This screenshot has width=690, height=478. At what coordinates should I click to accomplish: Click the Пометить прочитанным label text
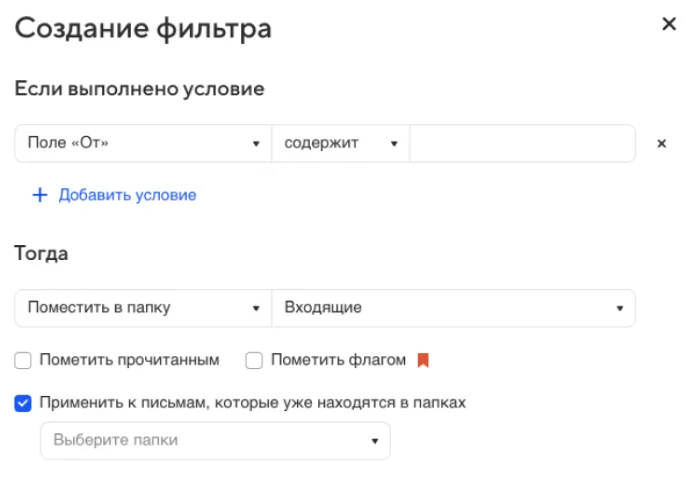click(129, 360)
